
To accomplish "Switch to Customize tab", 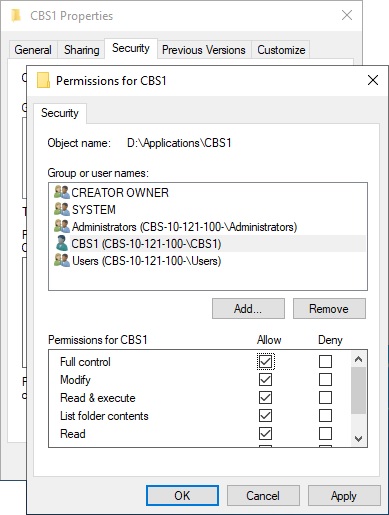I will (x=281, y=50).
